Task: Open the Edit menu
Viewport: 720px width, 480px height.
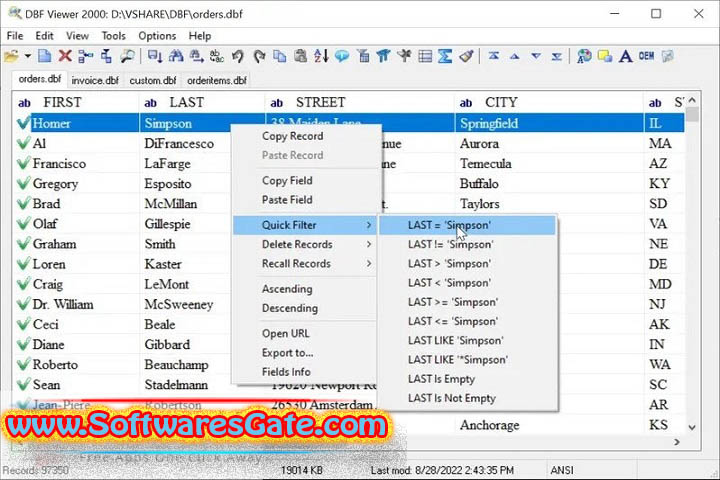Action: [44, 36]
